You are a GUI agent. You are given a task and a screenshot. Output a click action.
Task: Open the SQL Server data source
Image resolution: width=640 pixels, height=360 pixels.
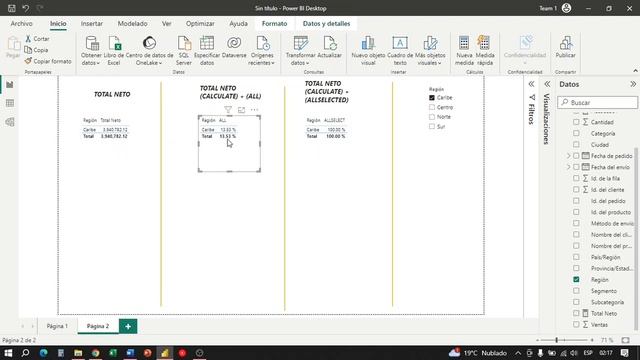click(184, 51)
